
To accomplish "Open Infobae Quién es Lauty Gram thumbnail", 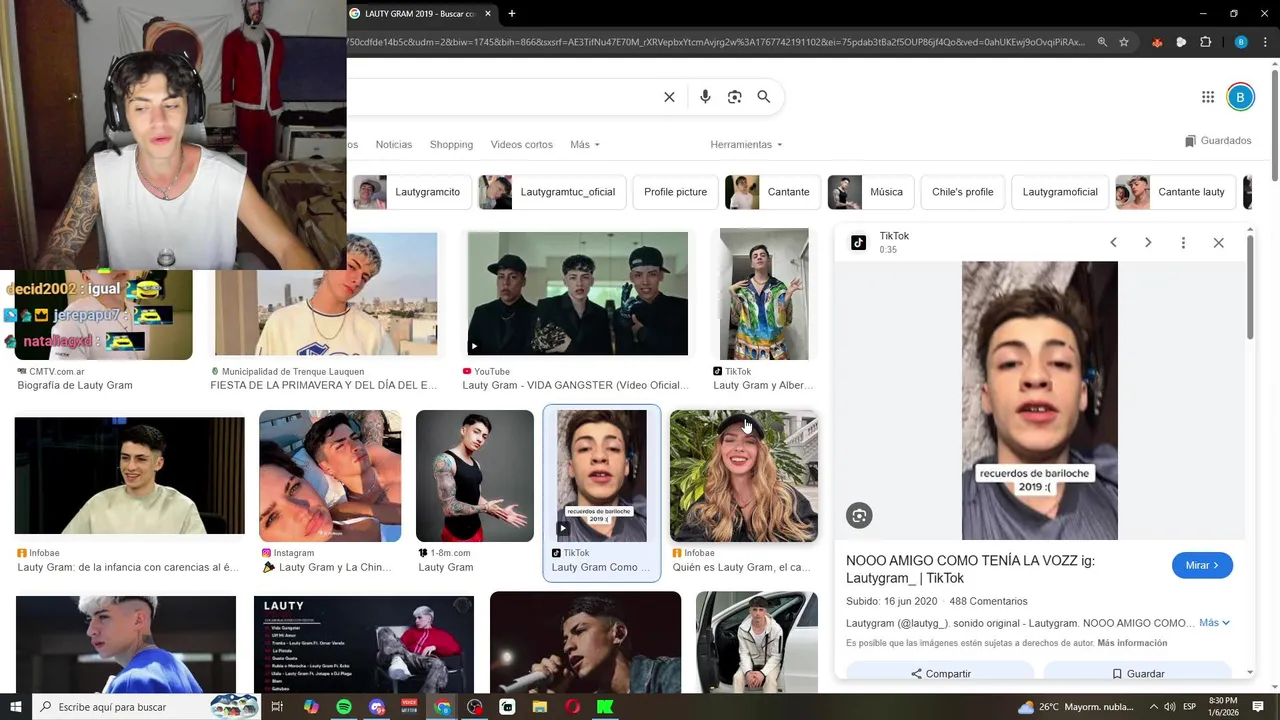I will (744, 476).
